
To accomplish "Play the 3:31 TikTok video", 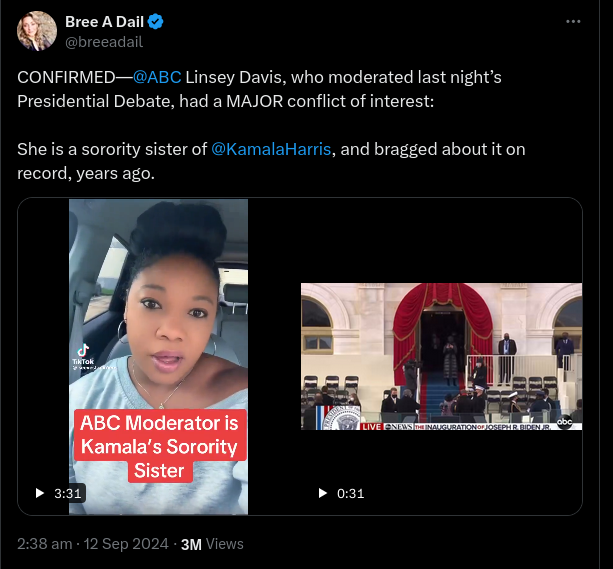I will tap(40, 493).
